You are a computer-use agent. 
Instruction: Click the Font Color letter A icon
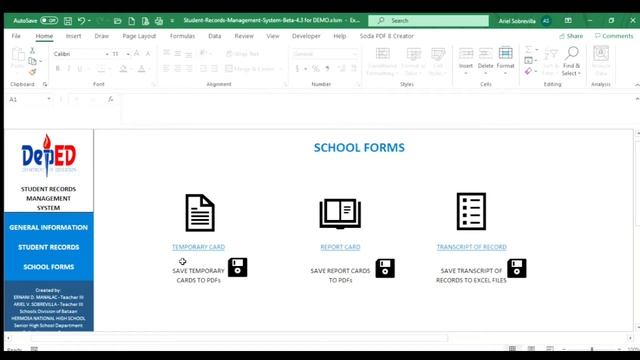(x=141, y=69)
